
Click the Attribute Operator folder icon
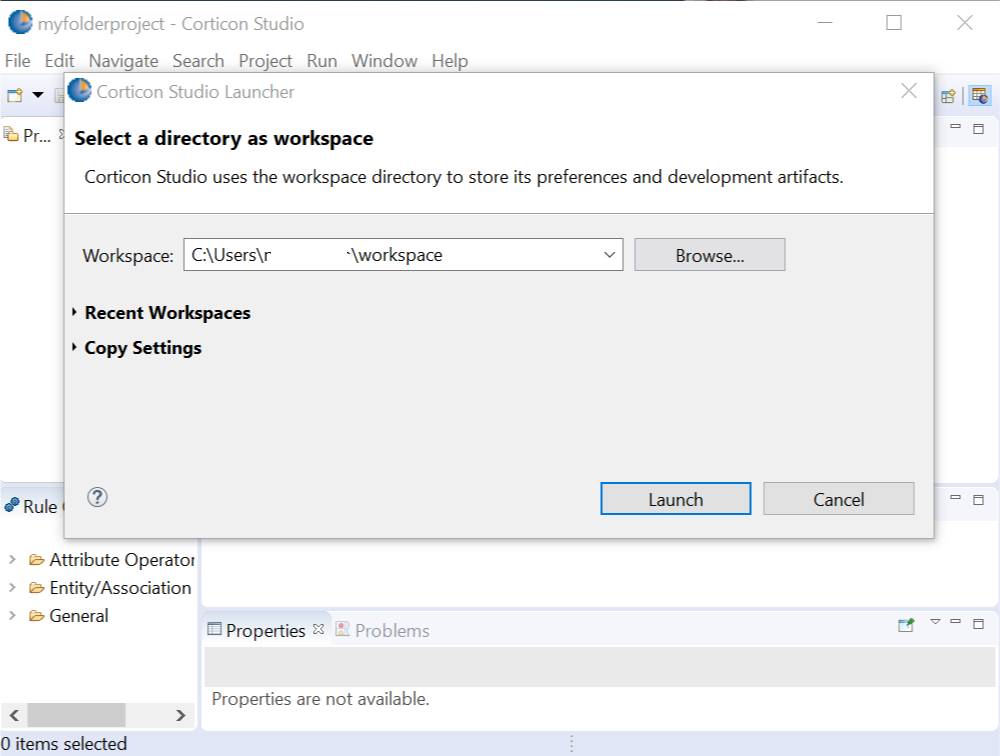point(36,560)
